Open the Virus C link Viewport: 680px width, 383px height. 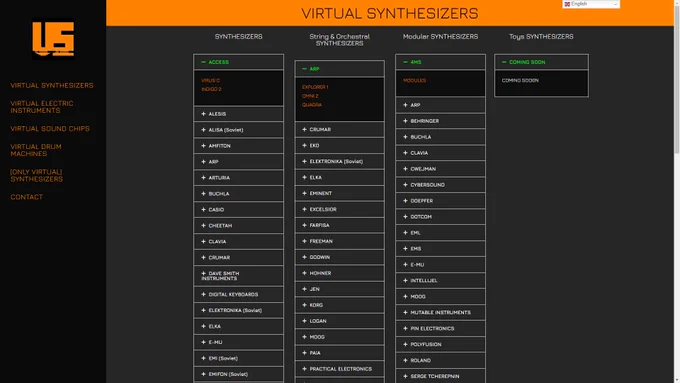click(210, 80)
